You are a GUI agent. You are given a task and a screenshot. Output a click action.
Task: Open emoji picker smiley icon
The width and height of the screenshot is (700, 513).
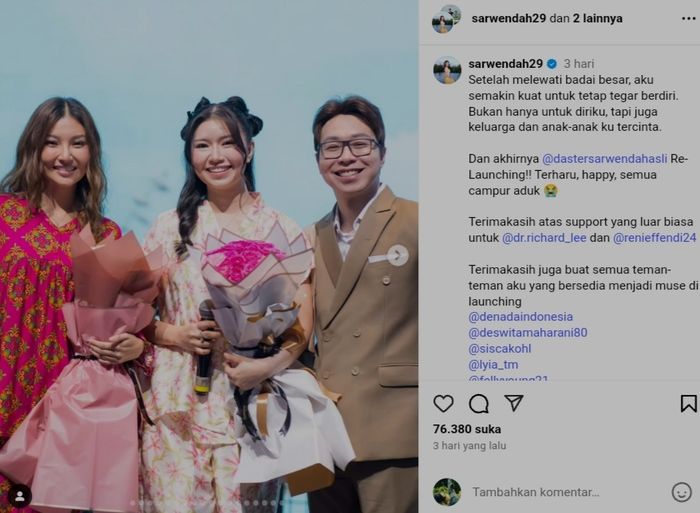[x=682, y=492]
